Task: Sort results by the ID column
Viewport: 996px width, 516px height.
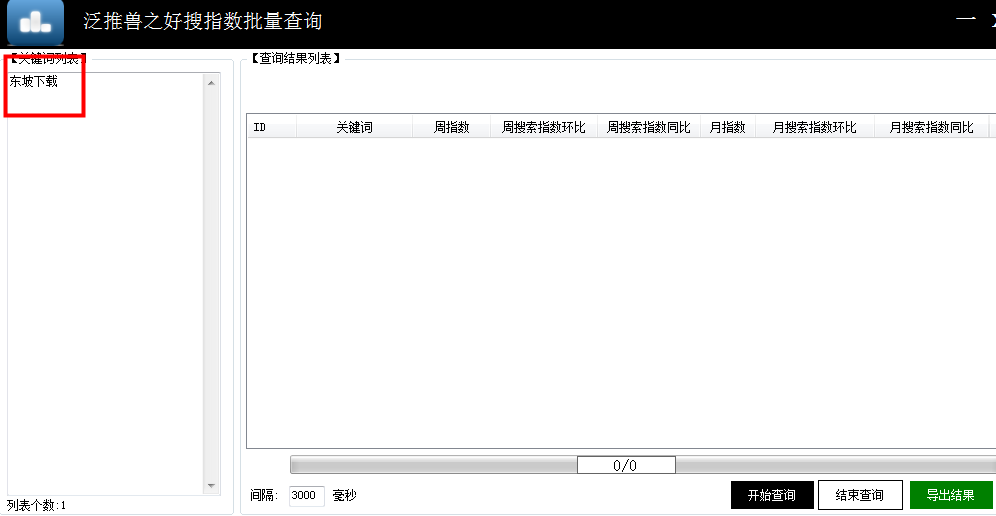Action: [x=272, y=127]
